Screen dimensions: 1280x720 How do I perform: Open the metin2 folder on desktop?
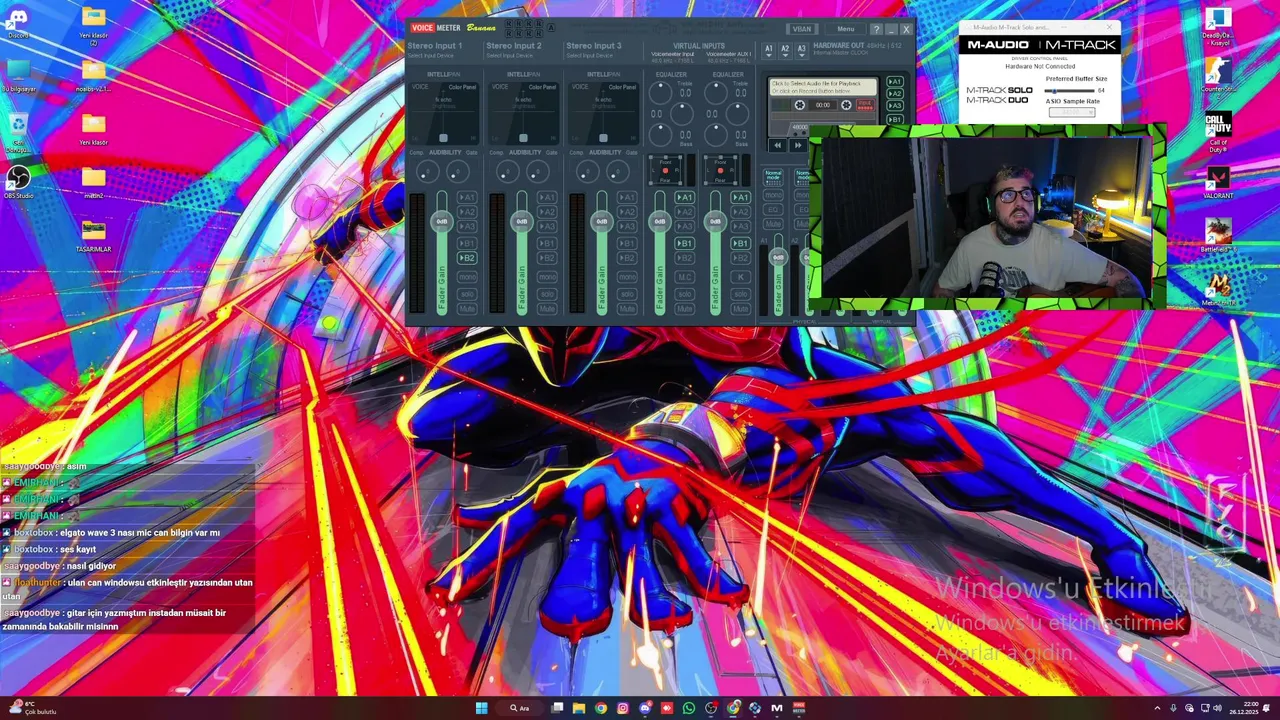(93, 182)
